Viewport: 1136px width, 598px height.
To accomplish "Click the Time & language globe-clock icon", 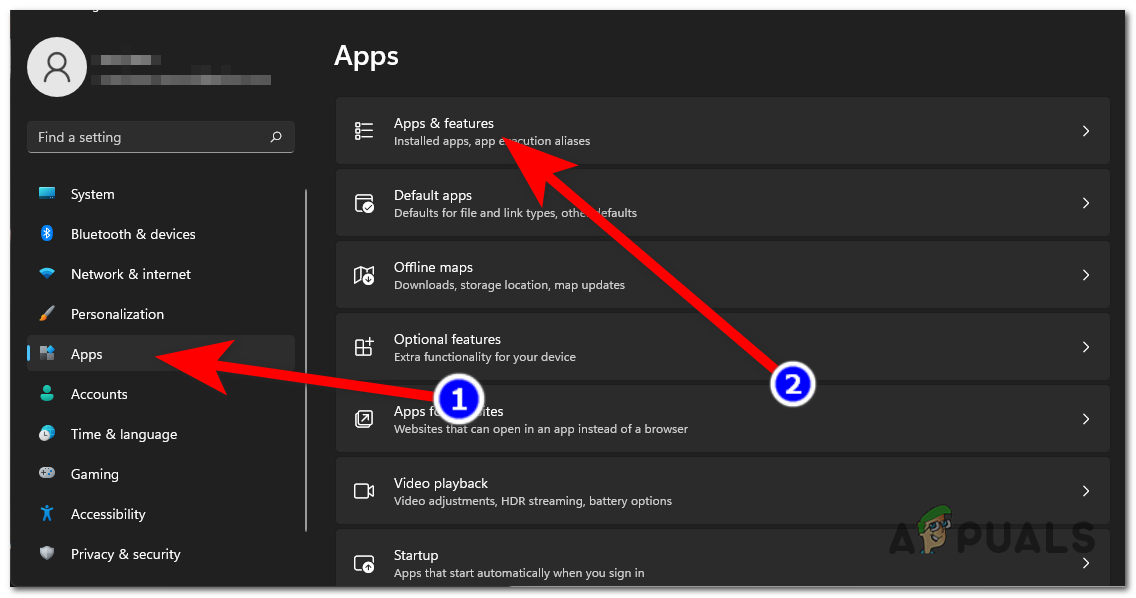I will 47,433.
